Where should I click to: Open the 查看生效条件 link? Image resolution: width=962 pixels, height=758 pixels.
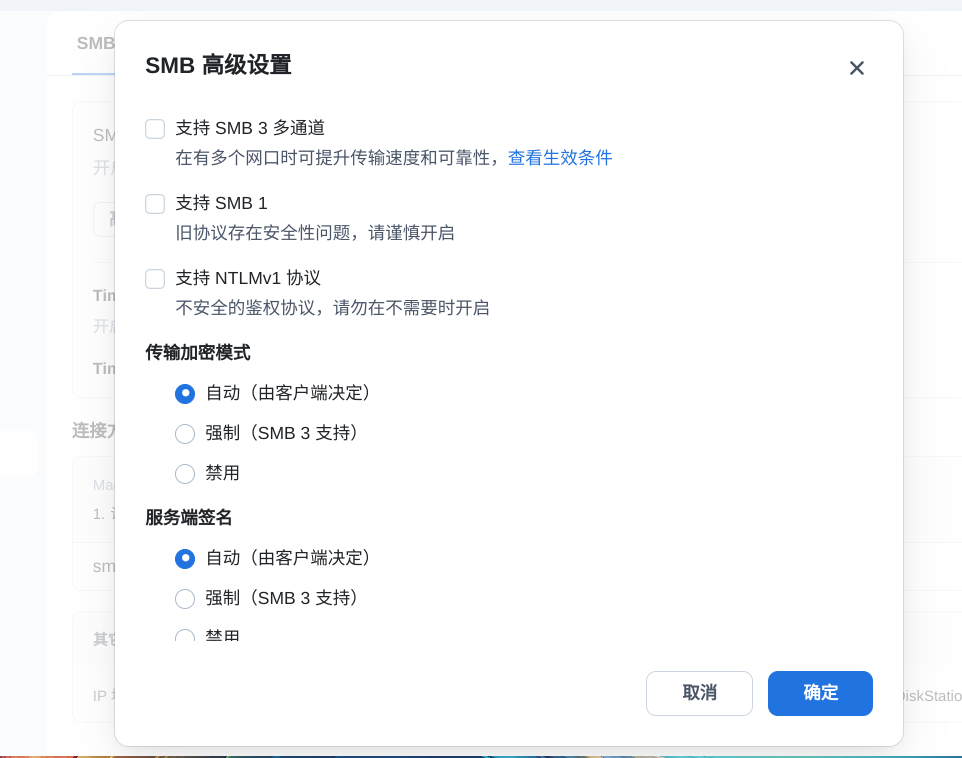point(560,158)
